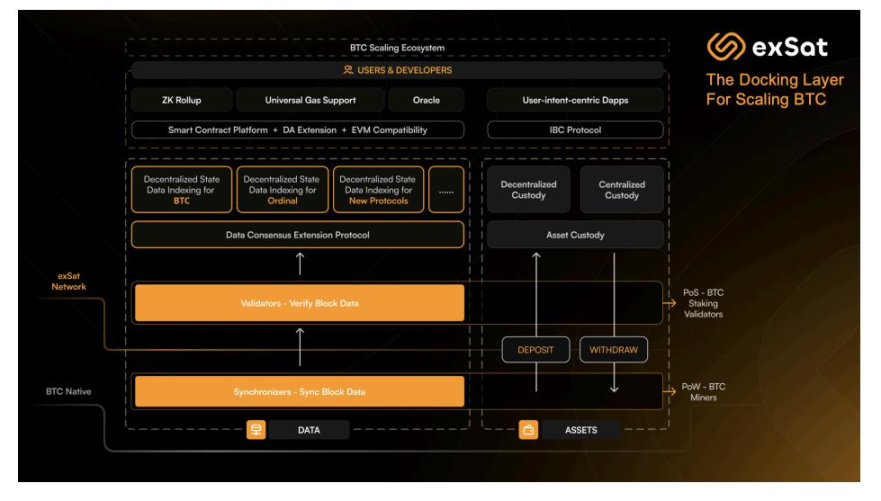Click the Data Consensus Extension Protocol box
This screenshot has width=881, height=501.
click(298, 235)
